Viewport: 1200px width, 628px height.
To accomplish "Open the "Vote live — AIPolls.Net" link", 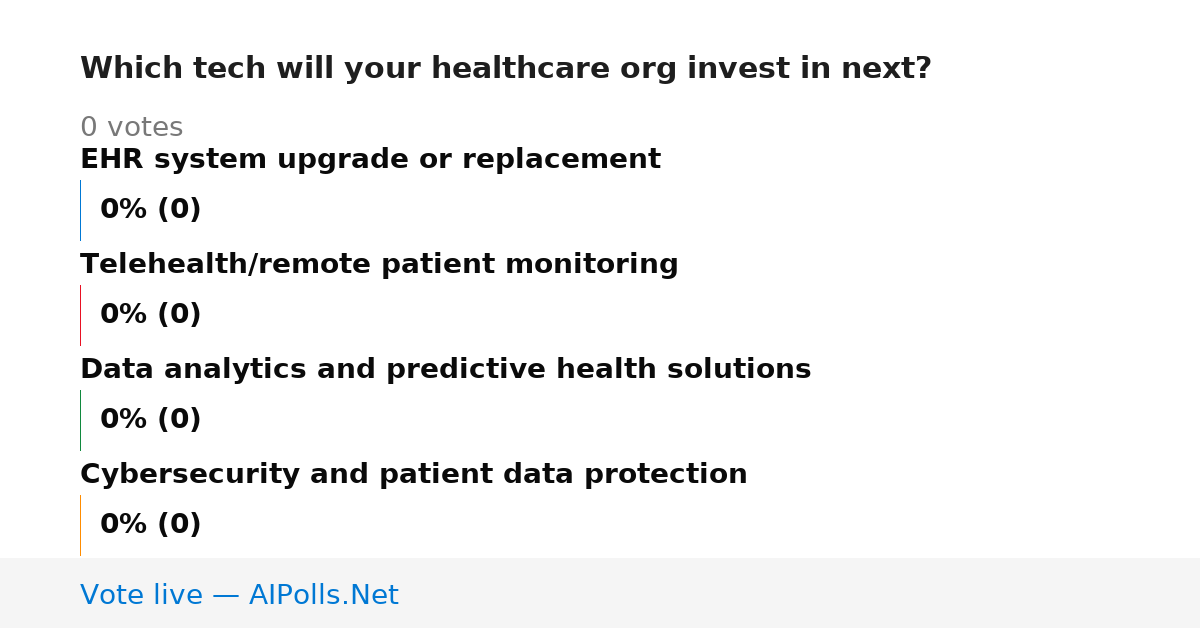I will click(x=239, y=596).
